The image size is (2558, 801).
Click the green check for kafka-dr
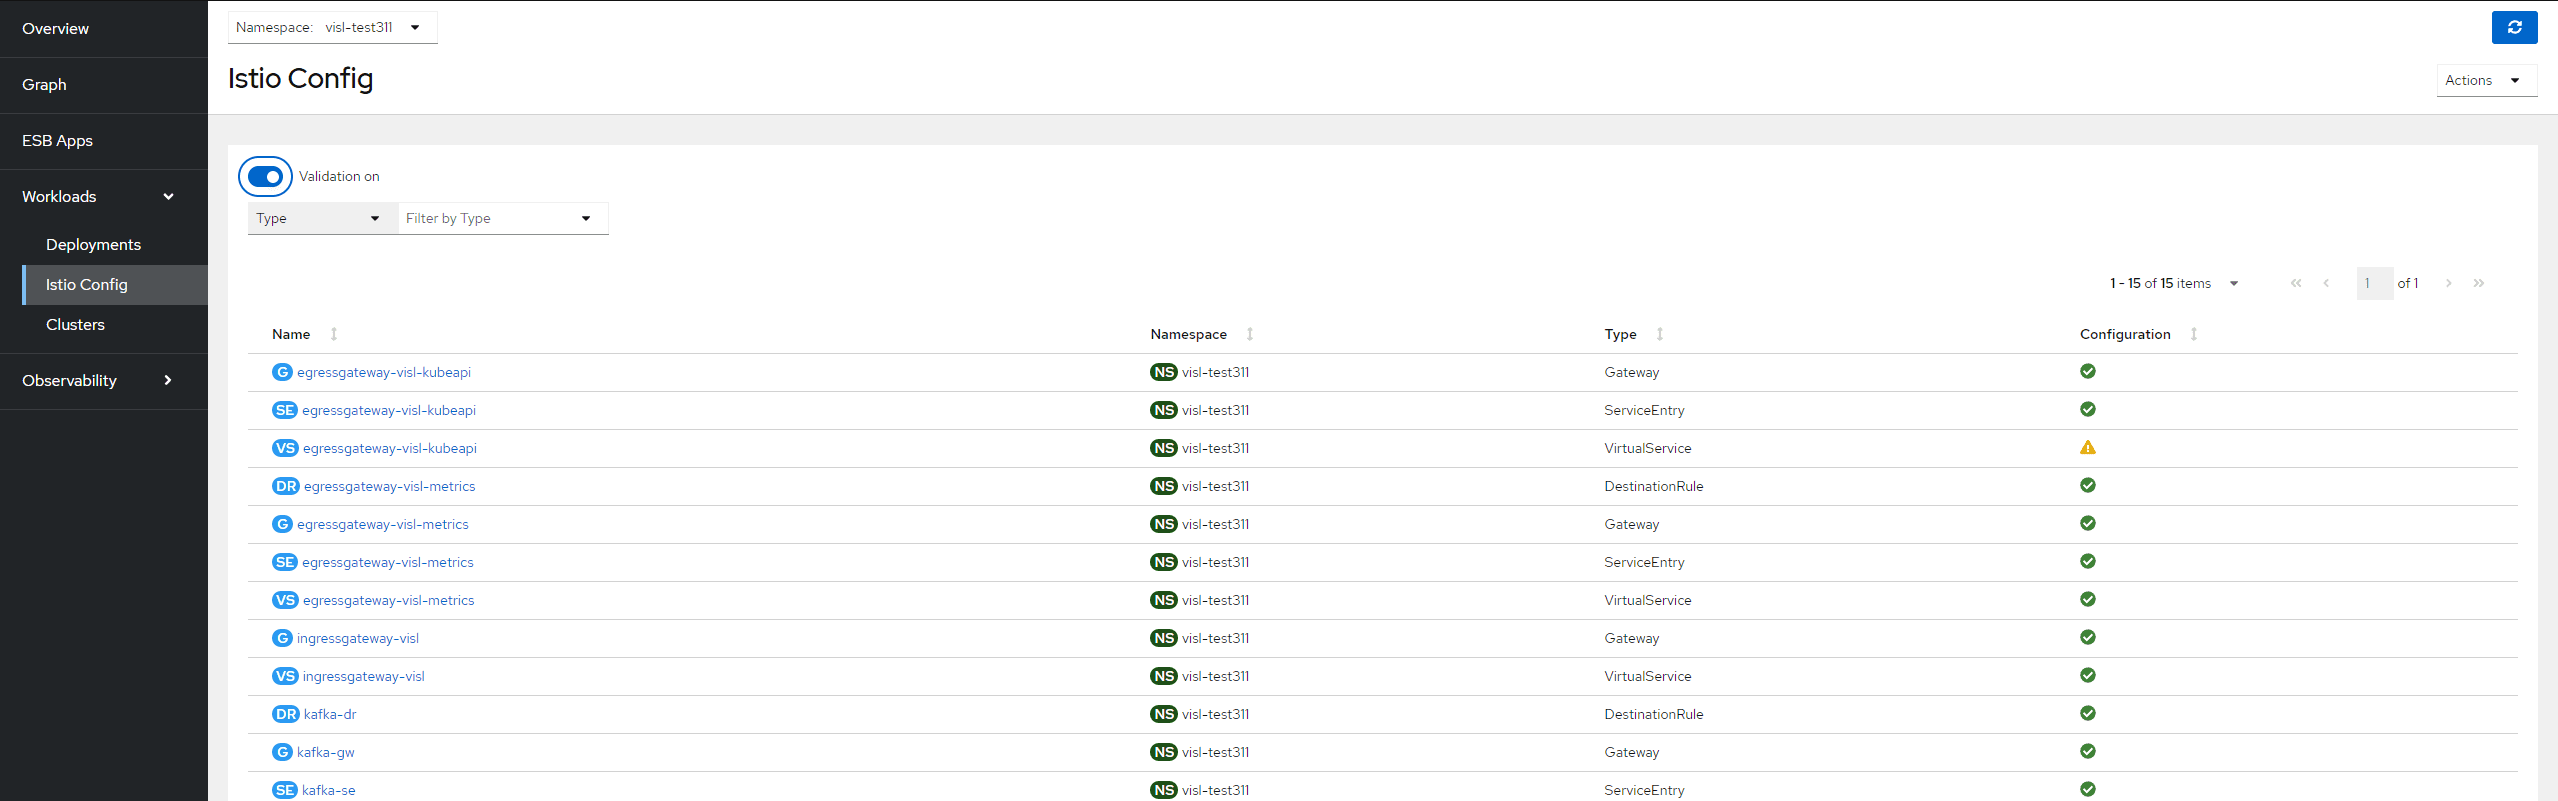click(2087, 714)
